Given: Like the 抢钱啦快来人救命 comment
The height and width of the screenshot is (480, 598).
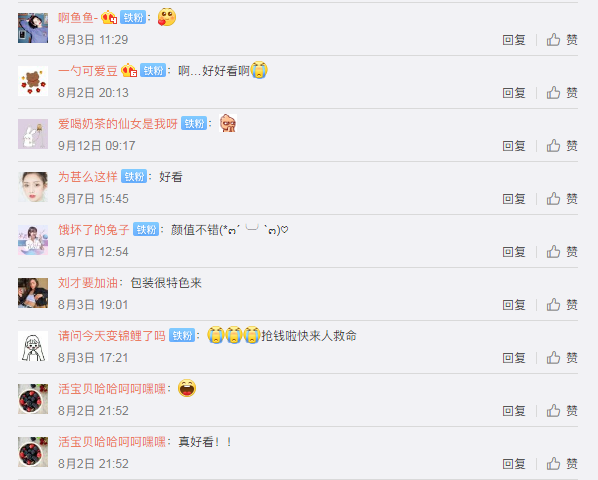Looking at the screenshot, I should [x=562, y=358].
